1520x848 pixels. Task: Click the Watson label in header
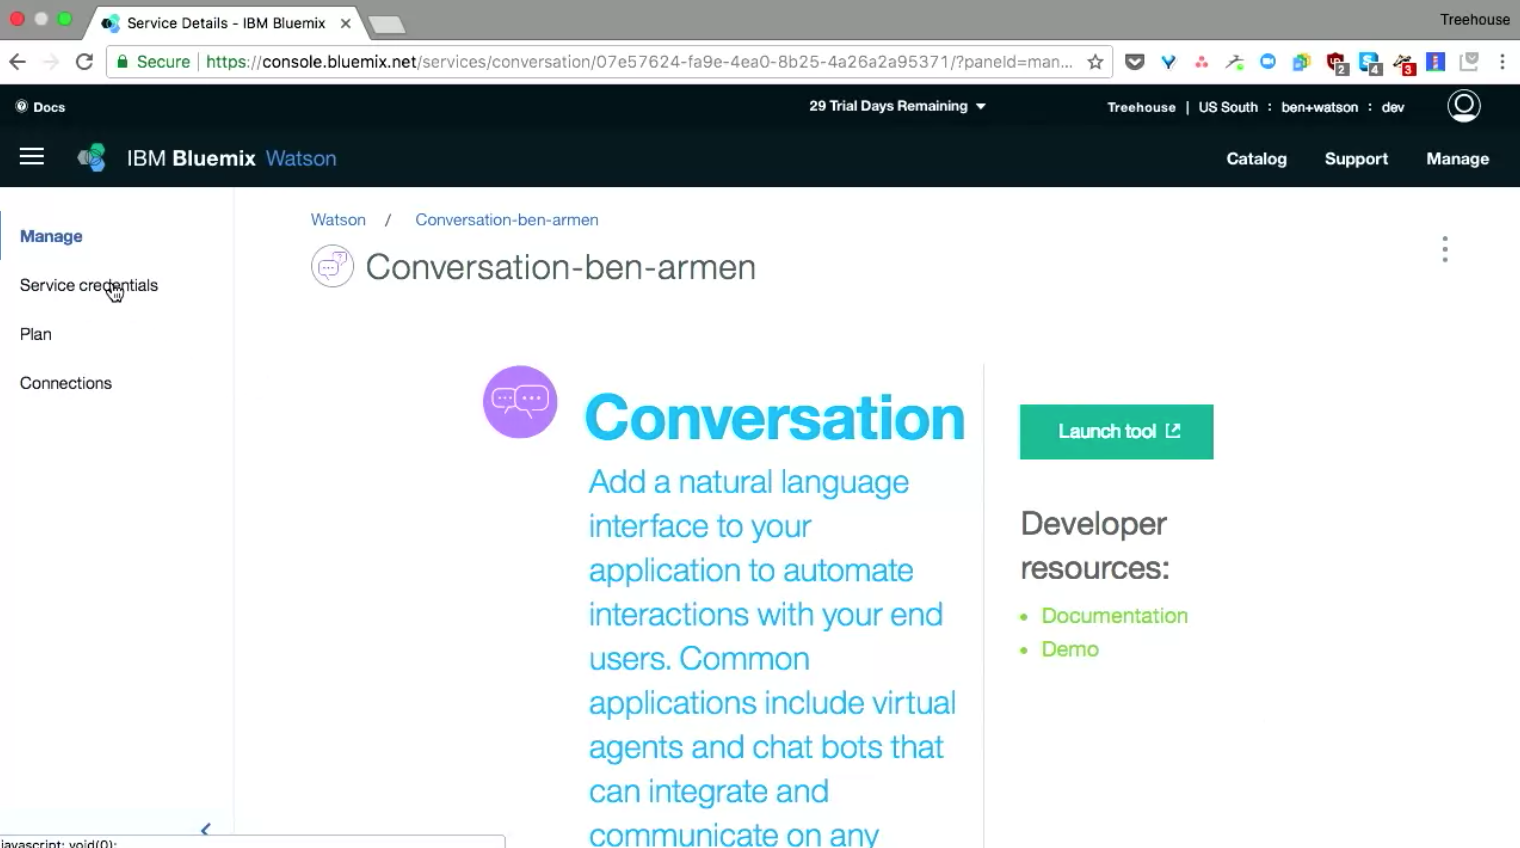point(301,158)
